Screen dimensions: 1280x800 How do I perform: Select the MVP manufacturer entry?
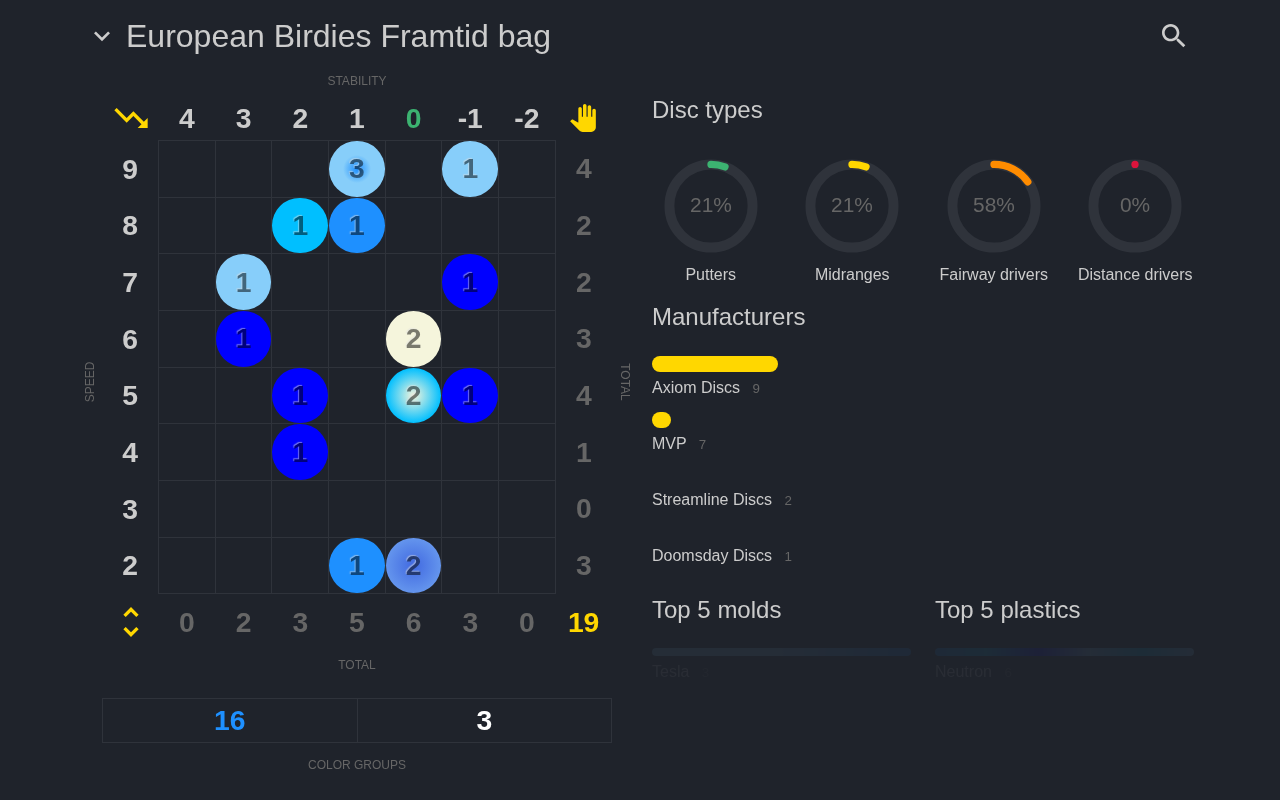pos(669,443)
